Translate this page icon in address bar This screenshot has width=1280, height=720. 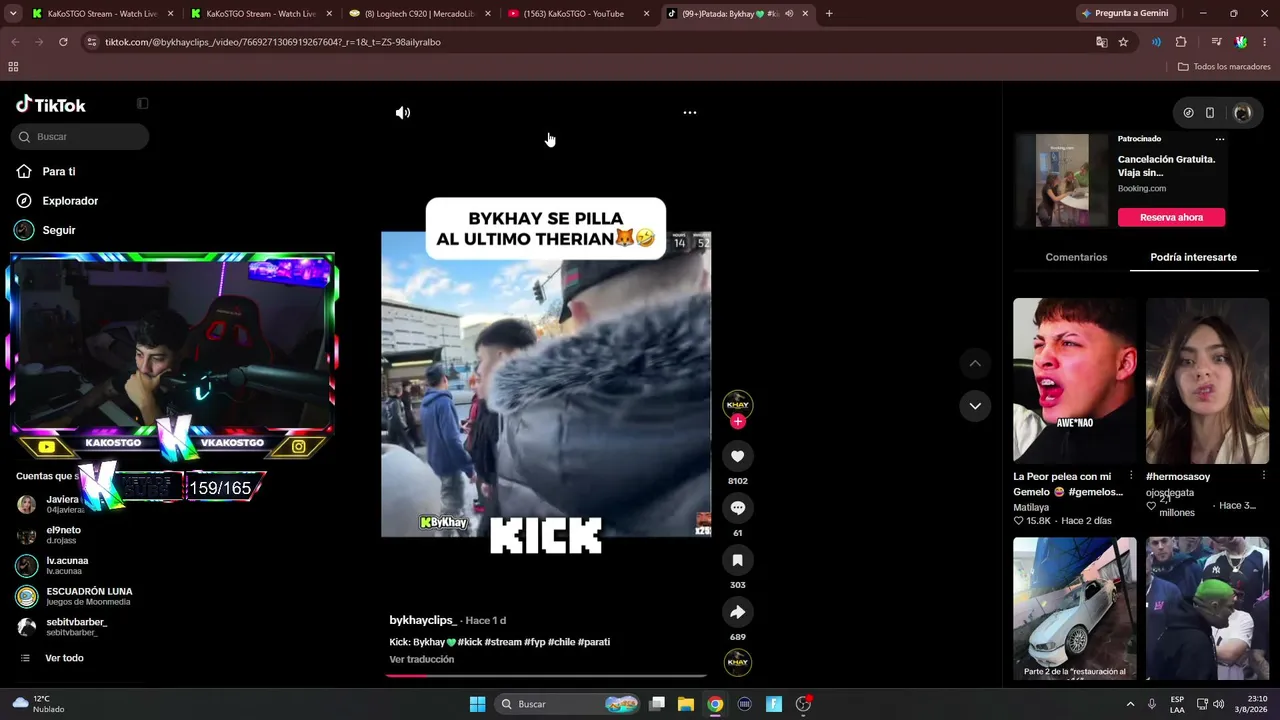[x=1101, y=42]
